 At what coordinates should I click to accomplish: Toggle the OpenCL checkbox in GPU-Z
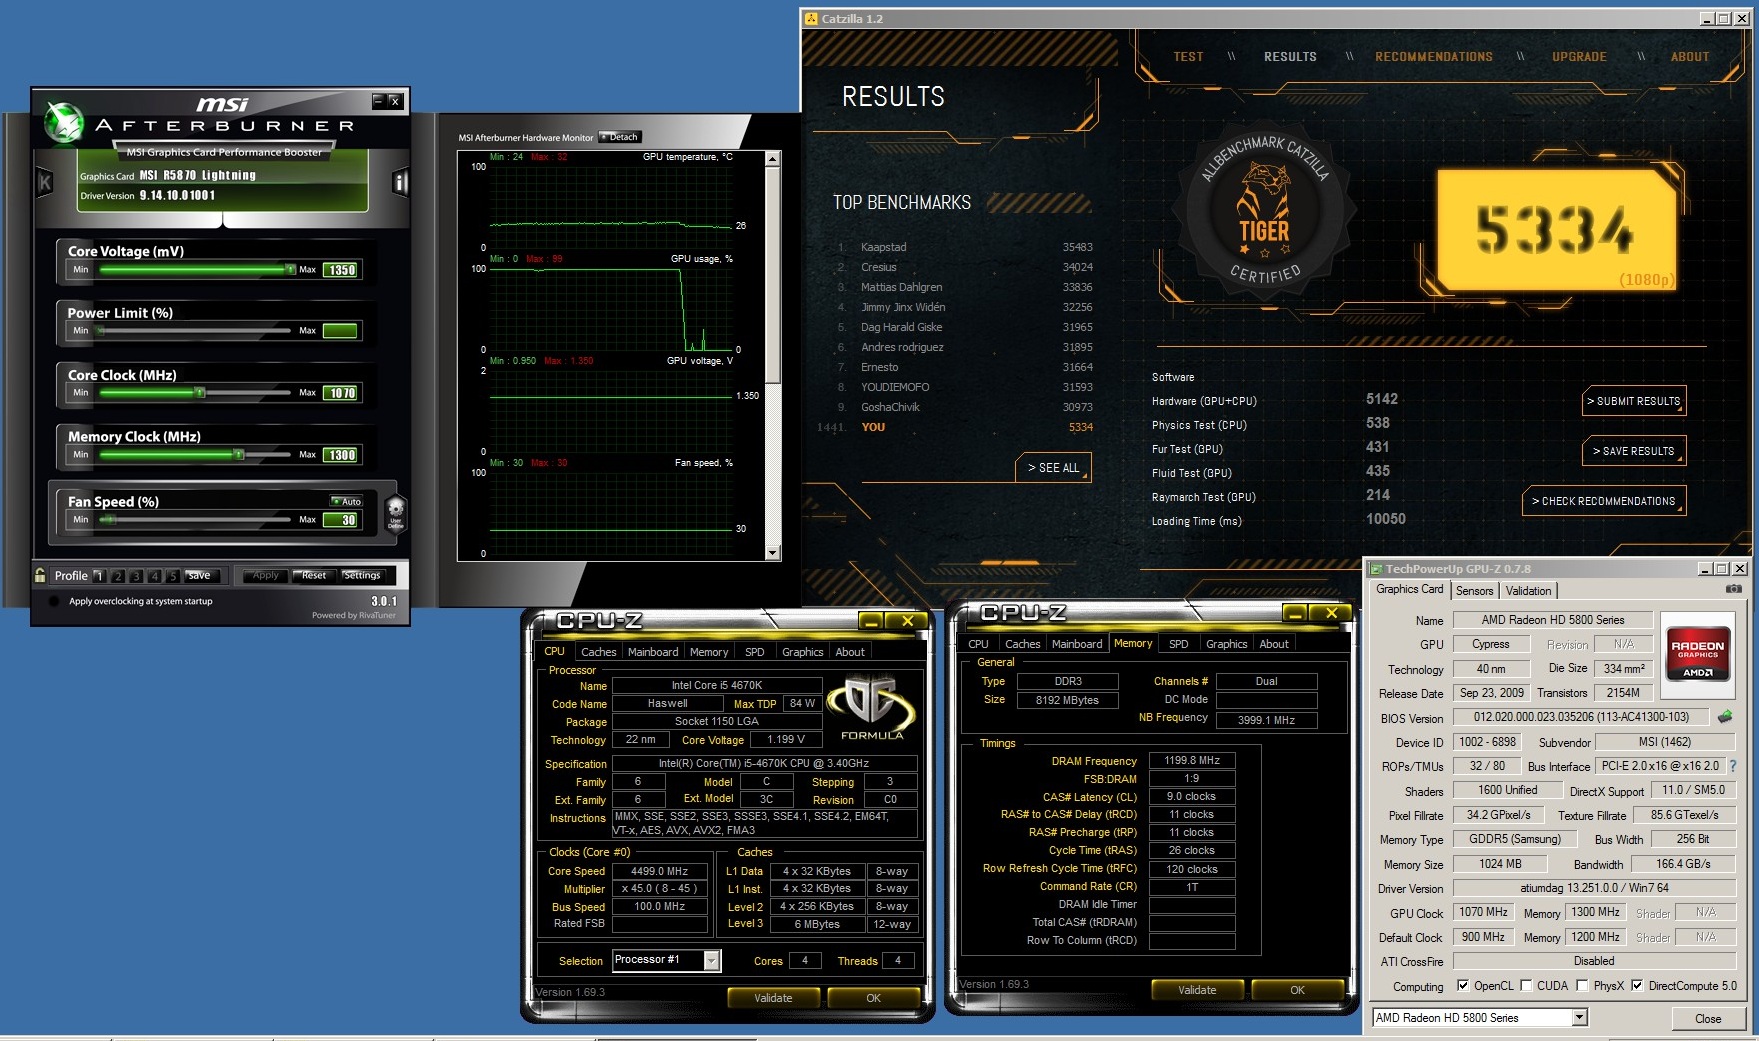[1463, 986]
